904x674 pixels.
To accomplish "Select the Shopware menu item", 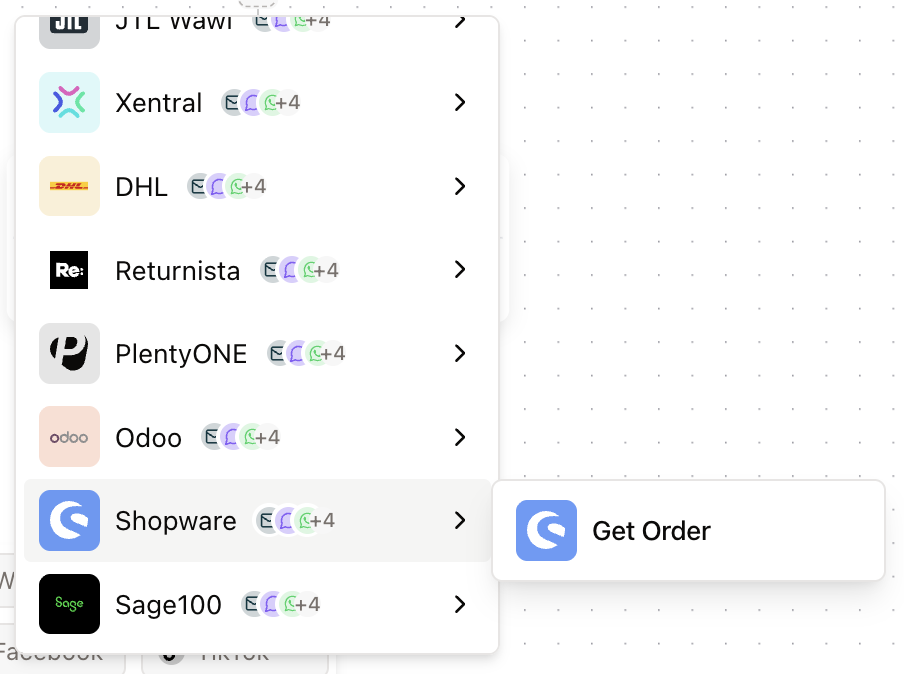I will (x=176, y=520).
